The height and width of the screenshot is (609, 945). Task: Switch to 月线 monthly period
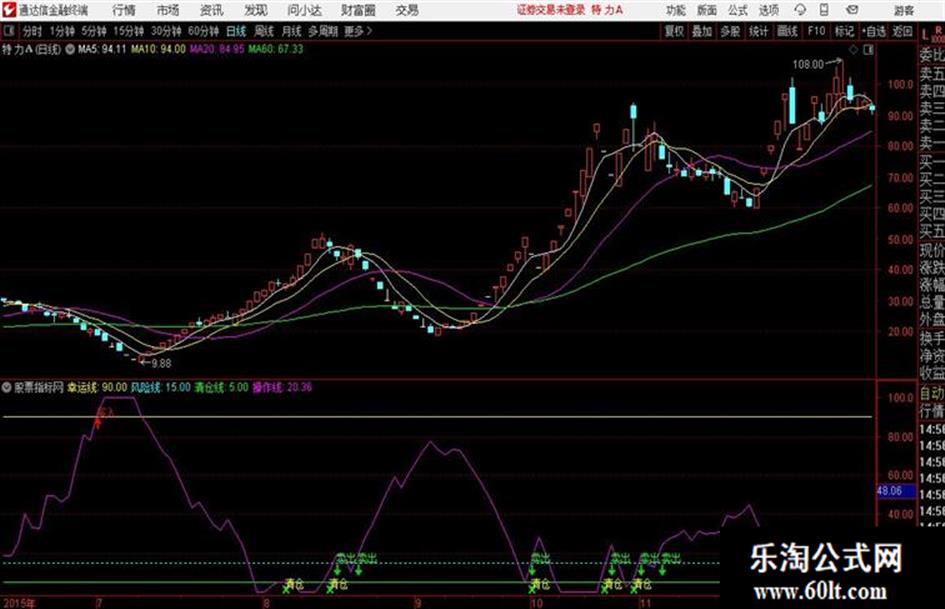click(291, 31)
